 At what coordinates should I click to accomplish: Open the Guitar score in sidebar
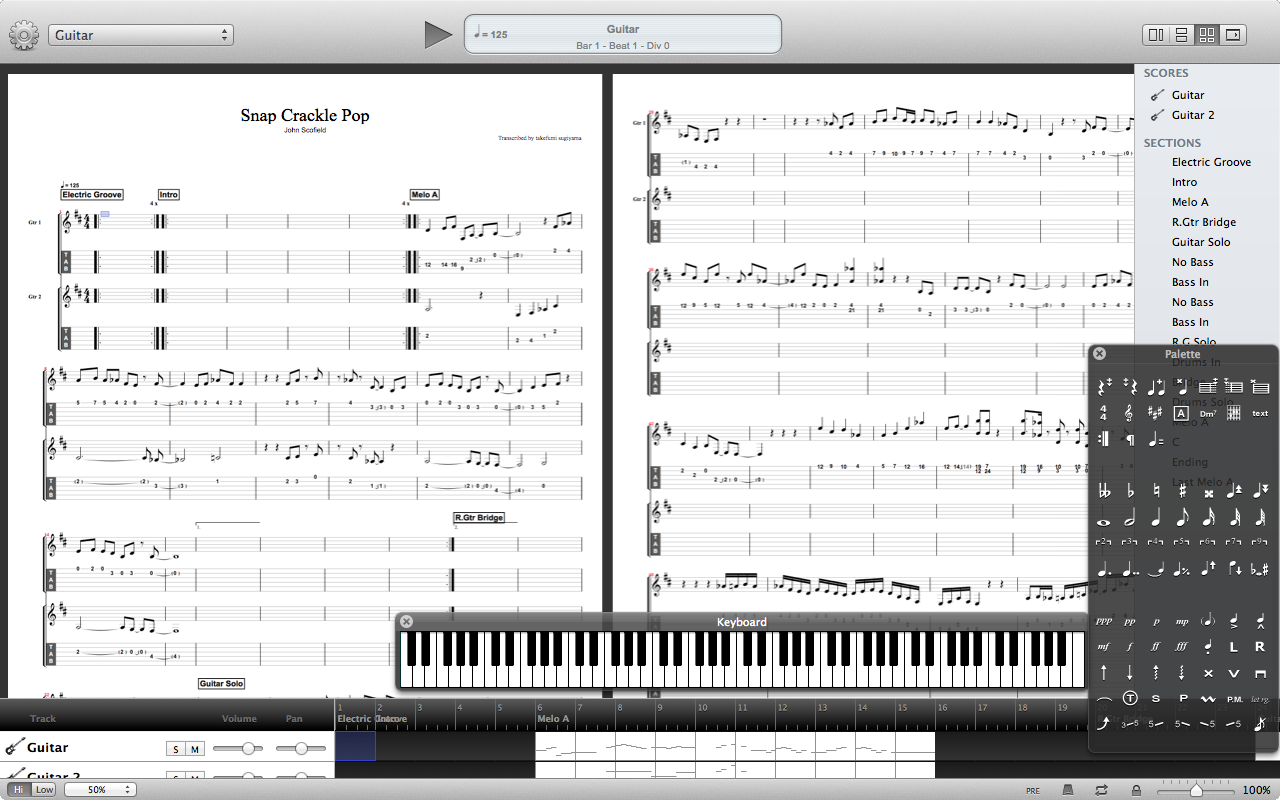tap(1188, 95)
